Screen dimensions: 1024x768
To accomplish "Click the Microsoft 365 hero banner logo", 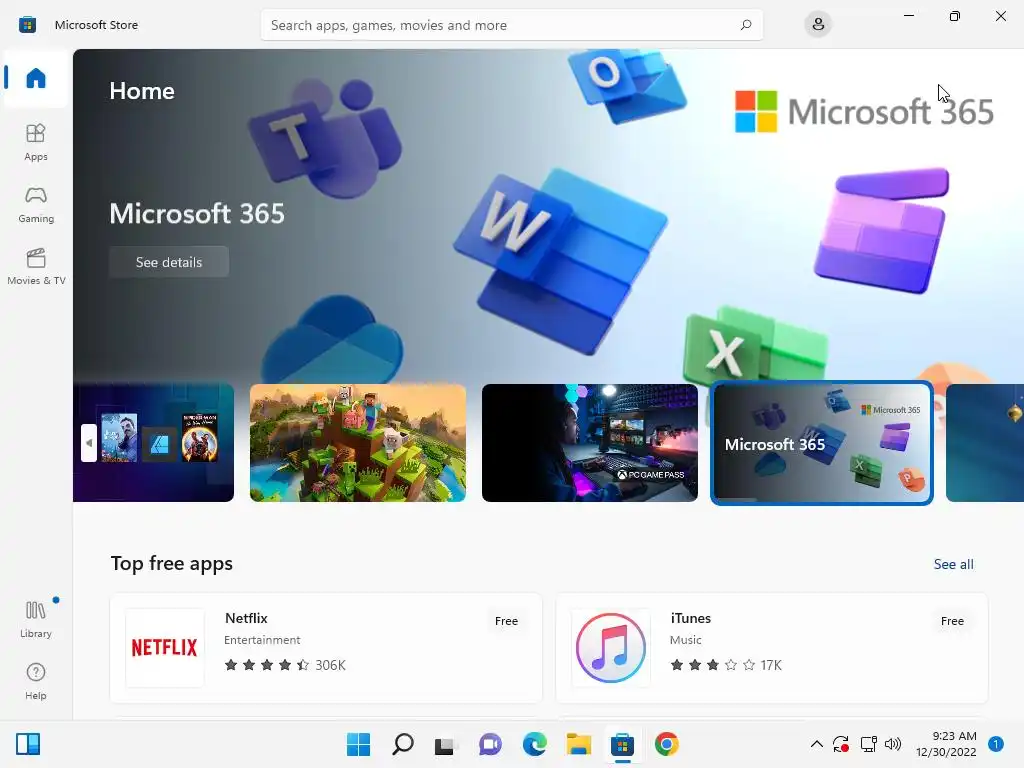I will tap(864, 112).
